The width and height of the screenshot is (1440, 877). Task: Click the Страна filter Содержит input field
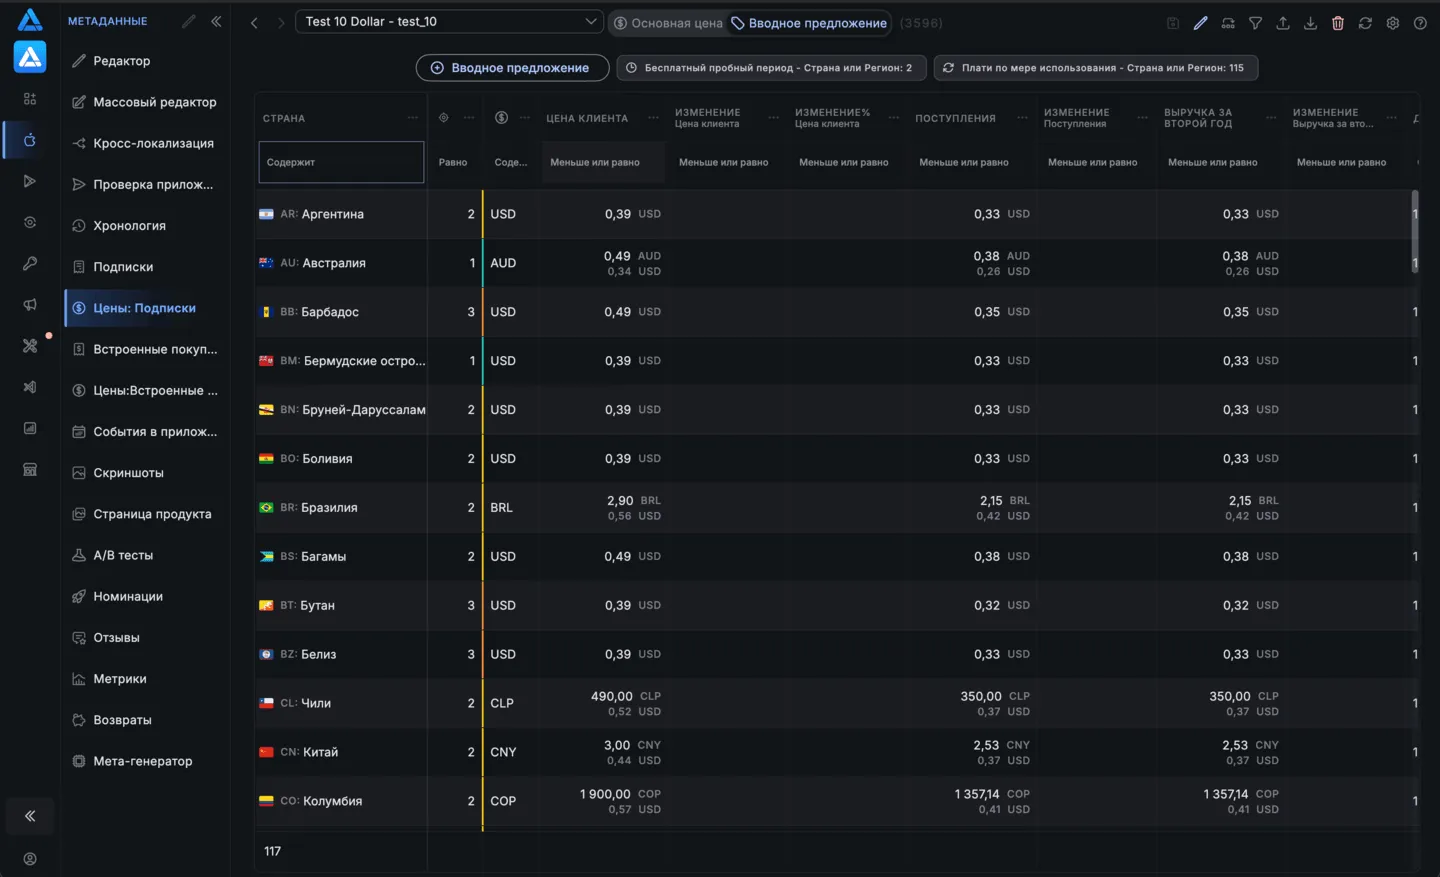pyautogui.click(x=341, y=162)
